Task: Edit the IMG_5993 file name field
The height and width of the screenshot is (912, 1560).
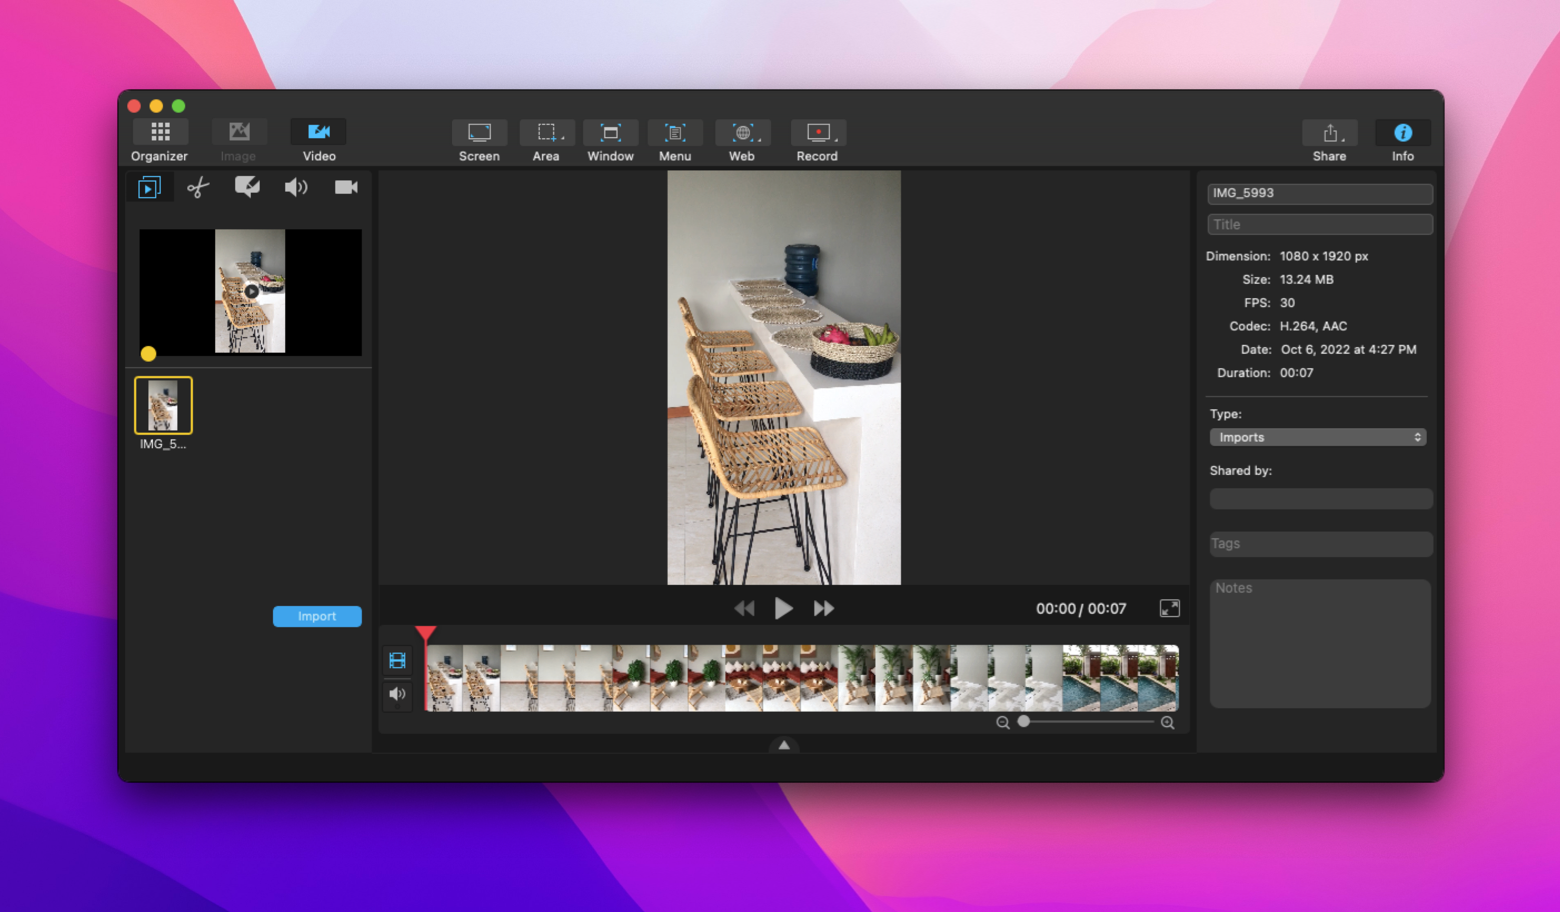Action: tap(1320, 193)
